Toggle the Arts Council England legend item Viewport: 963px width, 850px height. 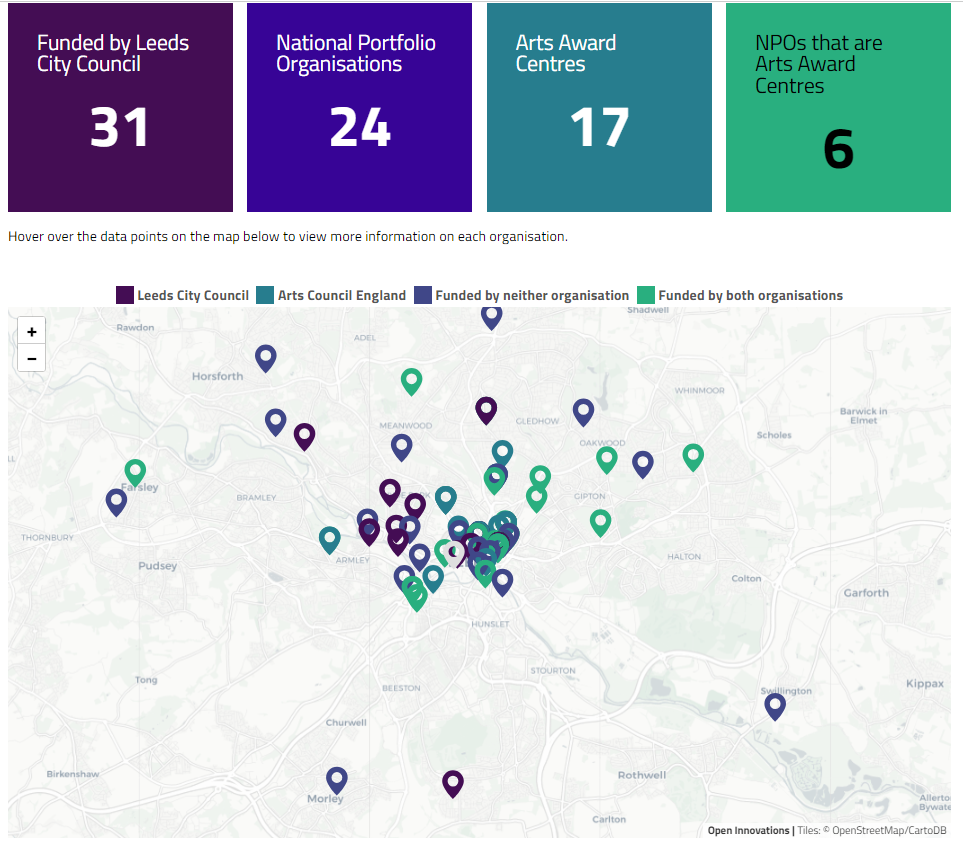331,295
